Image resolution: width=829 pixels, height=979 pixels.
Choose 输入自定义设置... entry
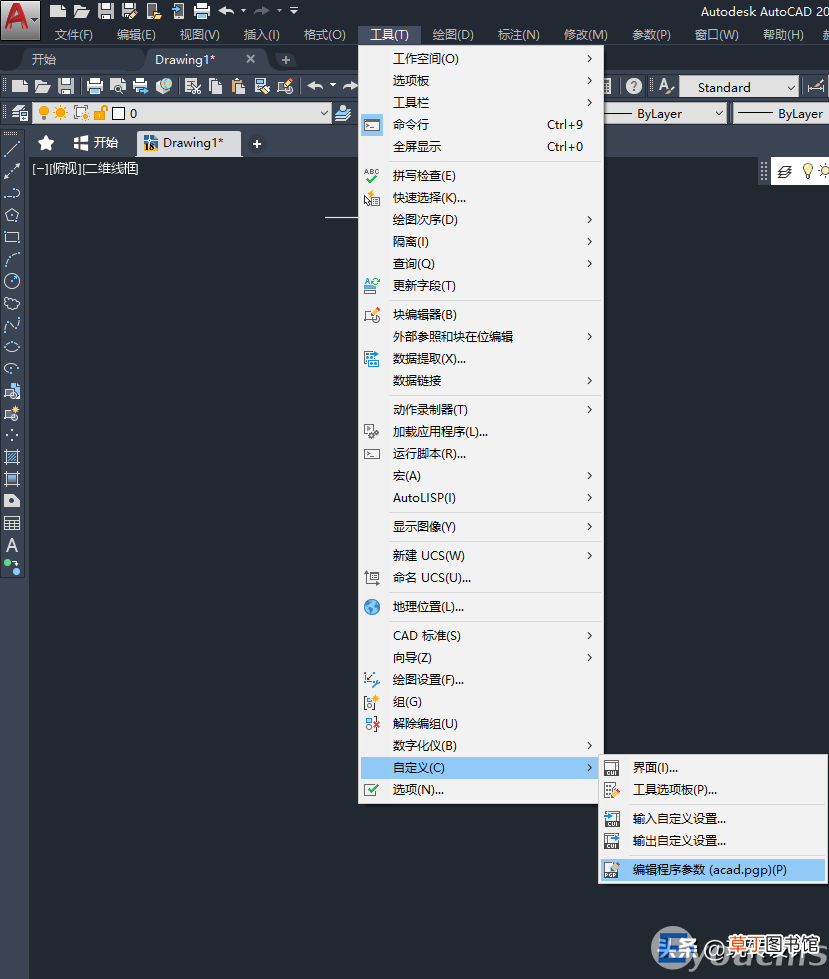click(x=713, y=819)
